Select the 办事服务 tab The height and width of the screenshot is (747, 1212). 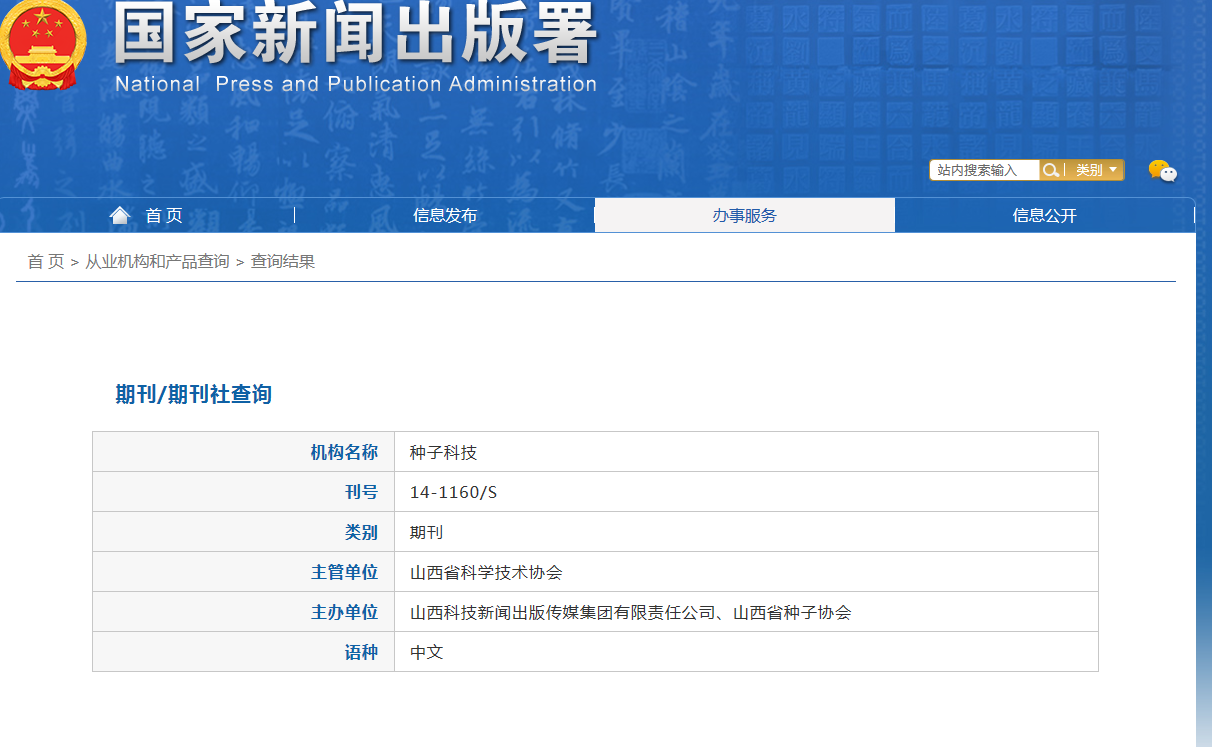[745, 213]
